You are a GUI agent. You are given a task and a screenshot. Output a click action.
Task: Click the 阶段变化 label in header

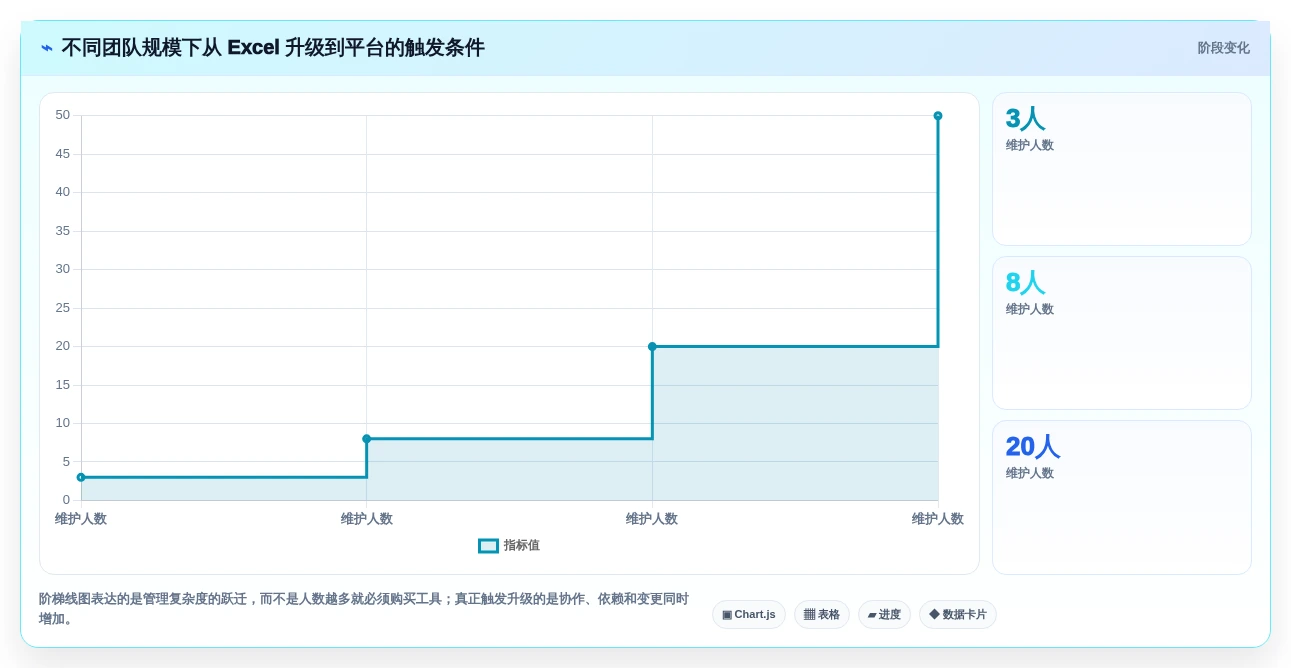click(1223, 48)
